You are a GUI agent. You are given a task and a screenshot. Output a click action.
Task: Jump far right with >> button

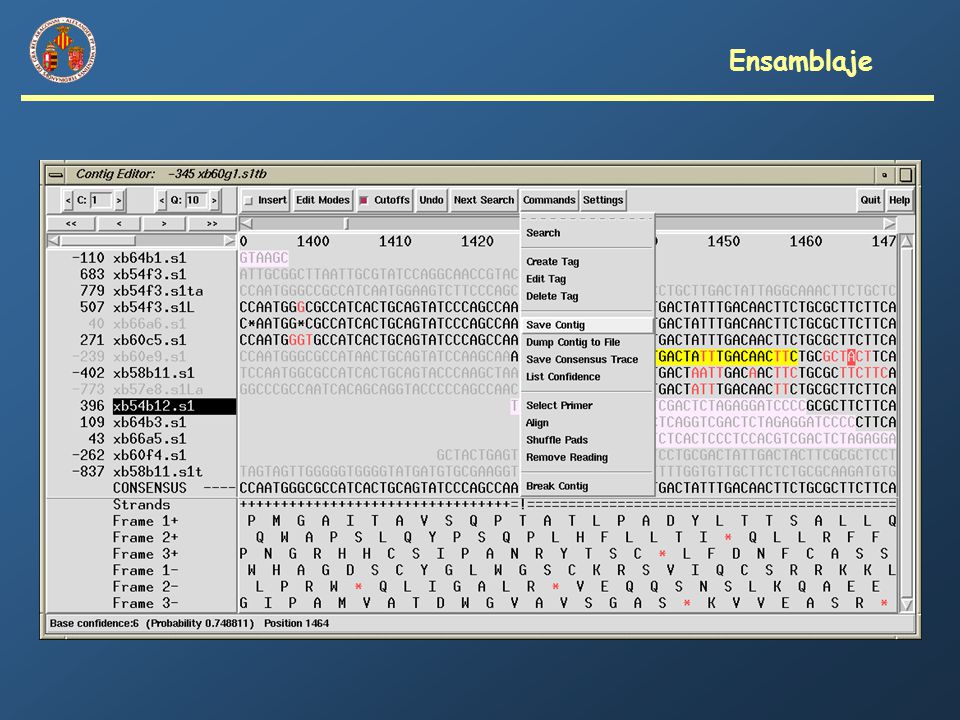click(x=212, y=223)
